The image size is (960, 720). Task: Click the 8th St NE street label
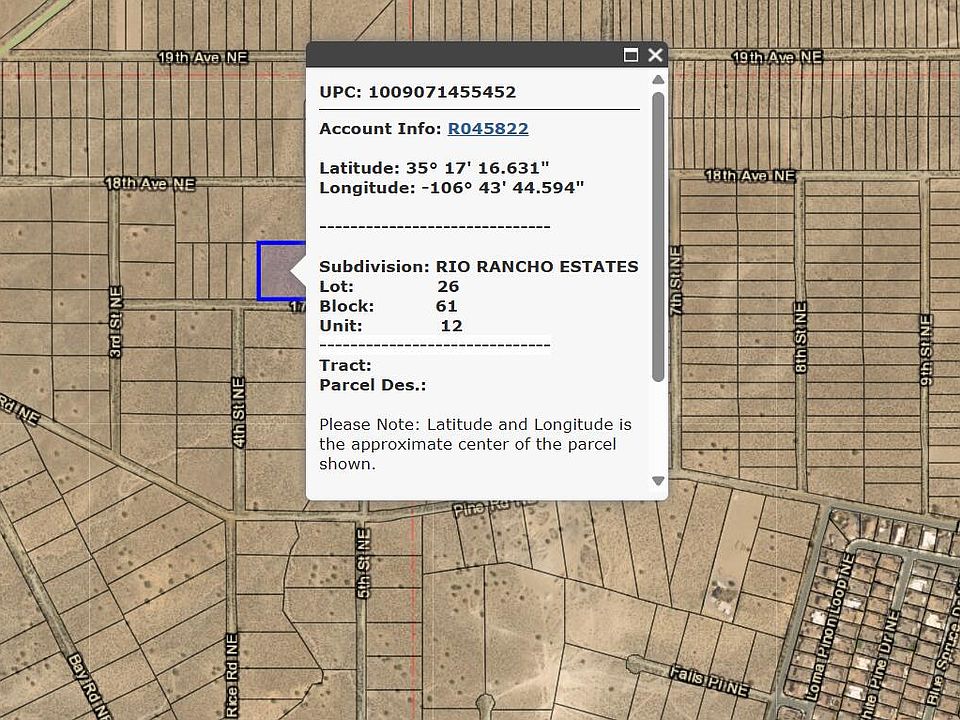(x=801, y=337)
